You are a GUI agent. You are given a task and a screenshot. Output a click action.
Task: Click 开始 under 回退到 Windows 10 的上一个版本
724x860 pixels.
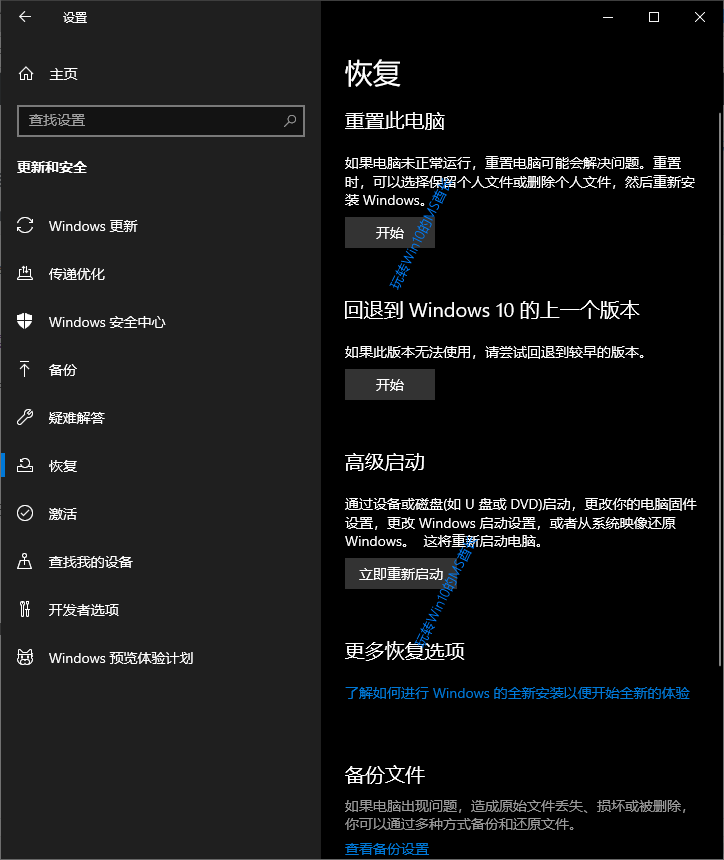click(x=390, y=384)
